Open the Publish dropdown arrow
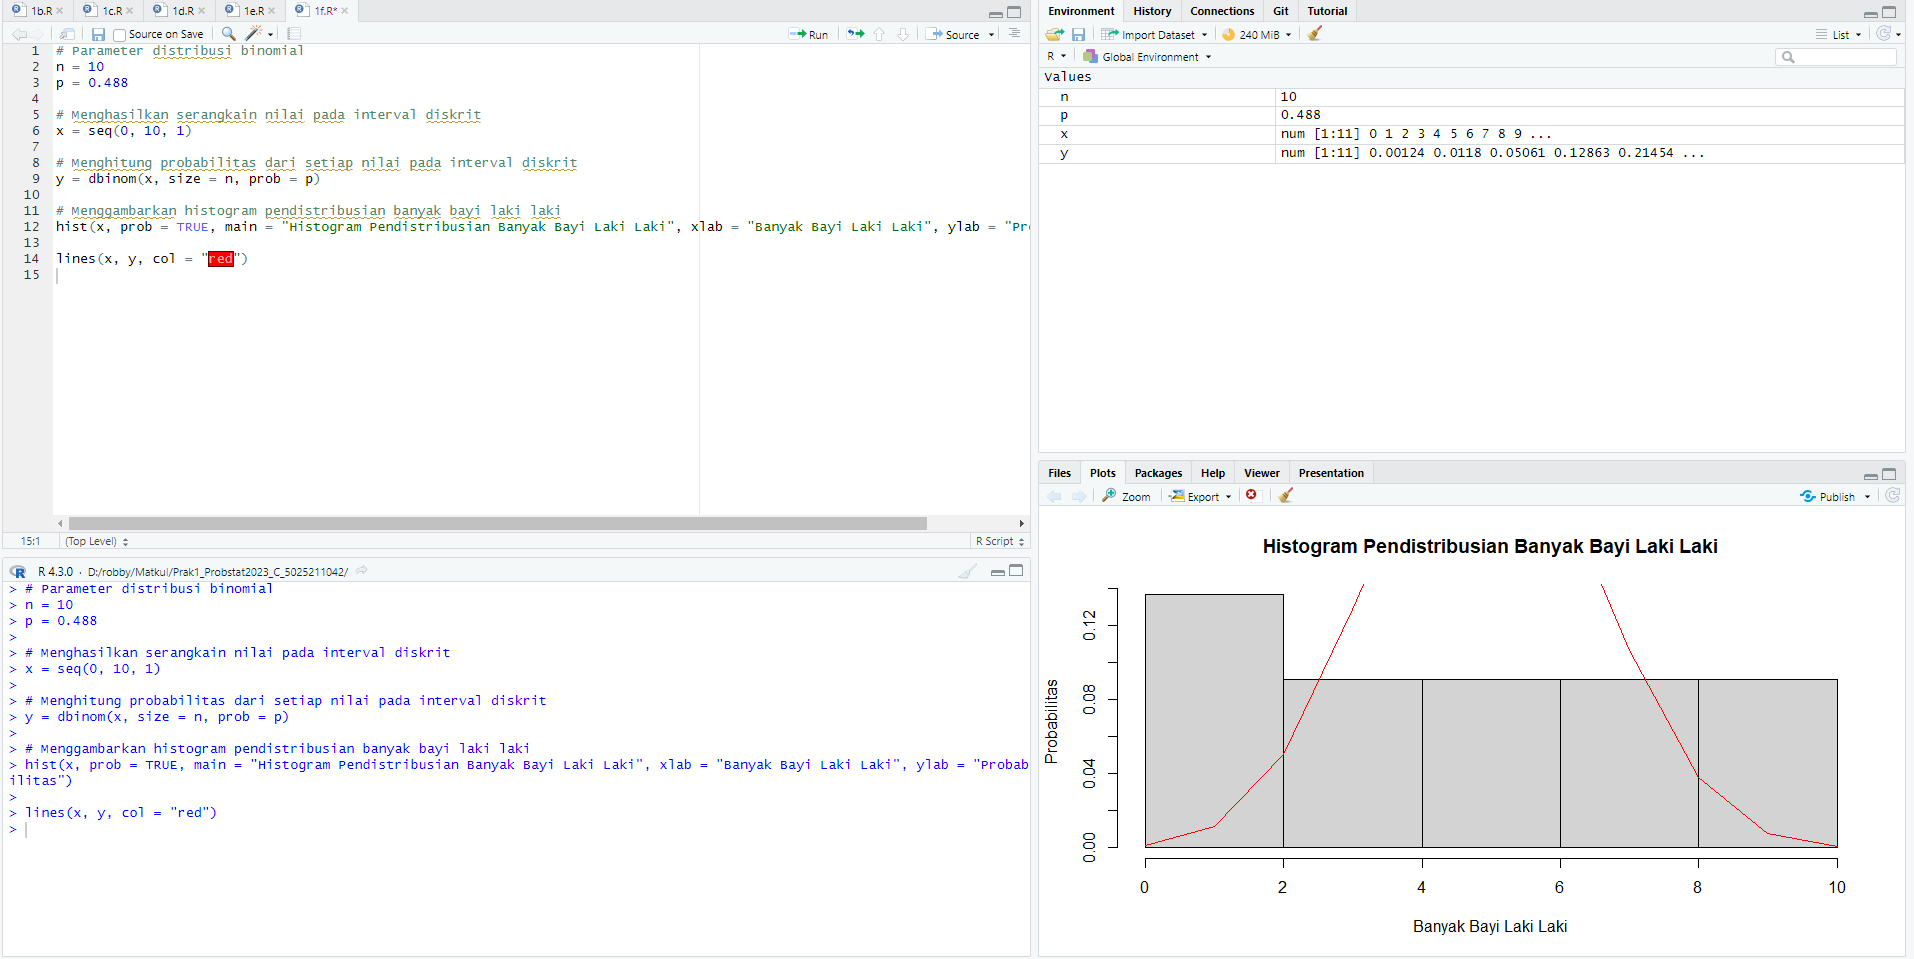 pos(1868,497)
